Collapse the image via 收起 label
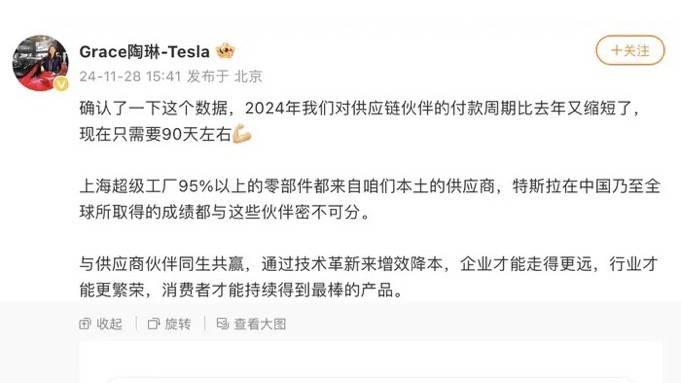The width and height of the screenshot is (681, 383). click(x=109, y=324)
